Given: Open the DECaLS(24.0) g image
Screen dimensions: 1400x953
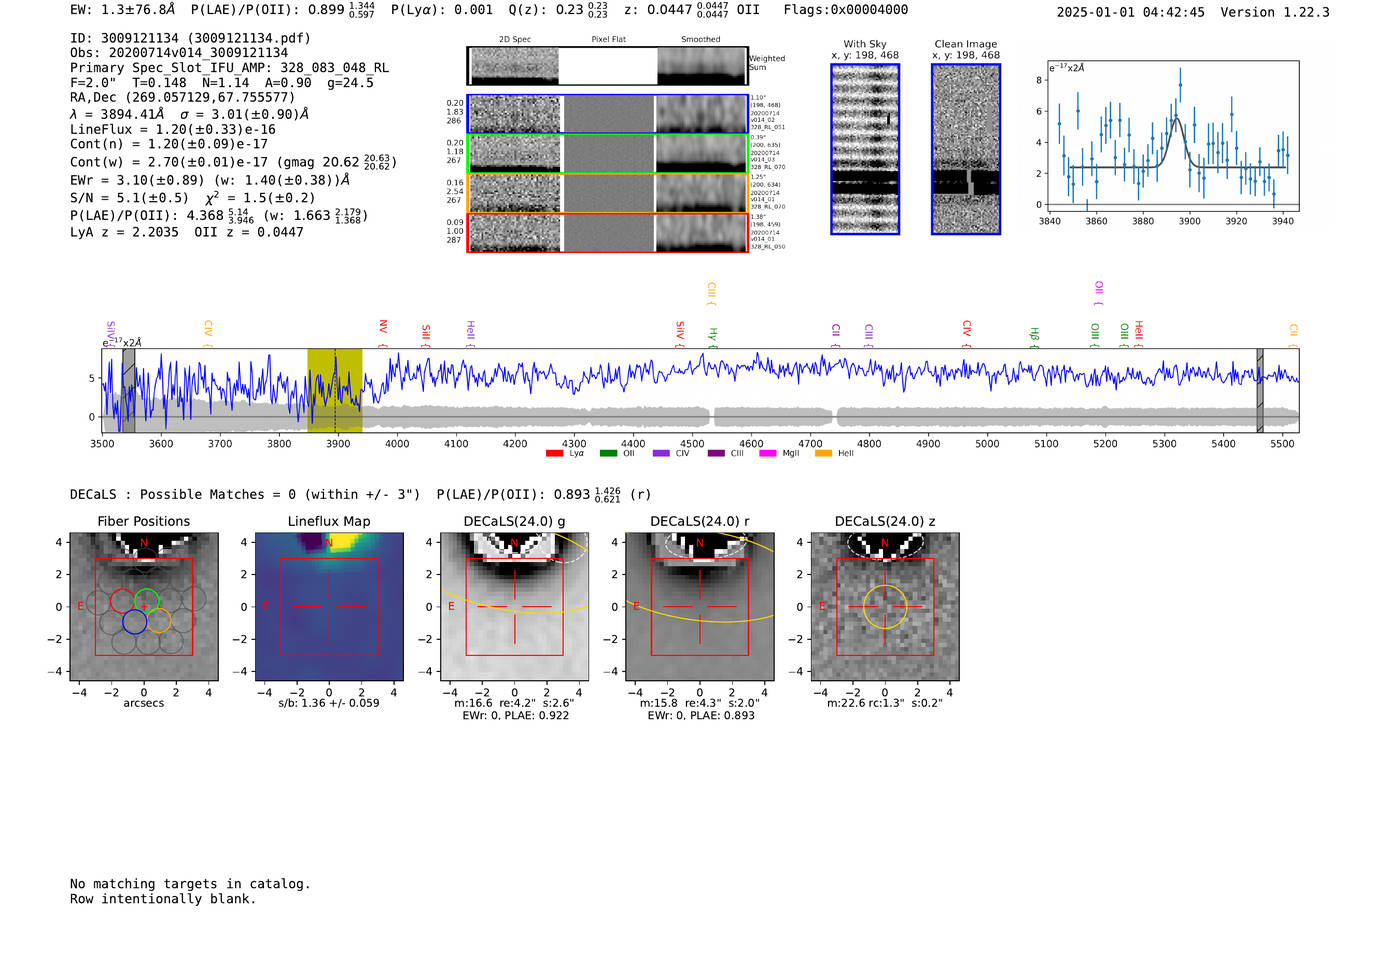Looking at the screenshot, I should coord(515,606).
